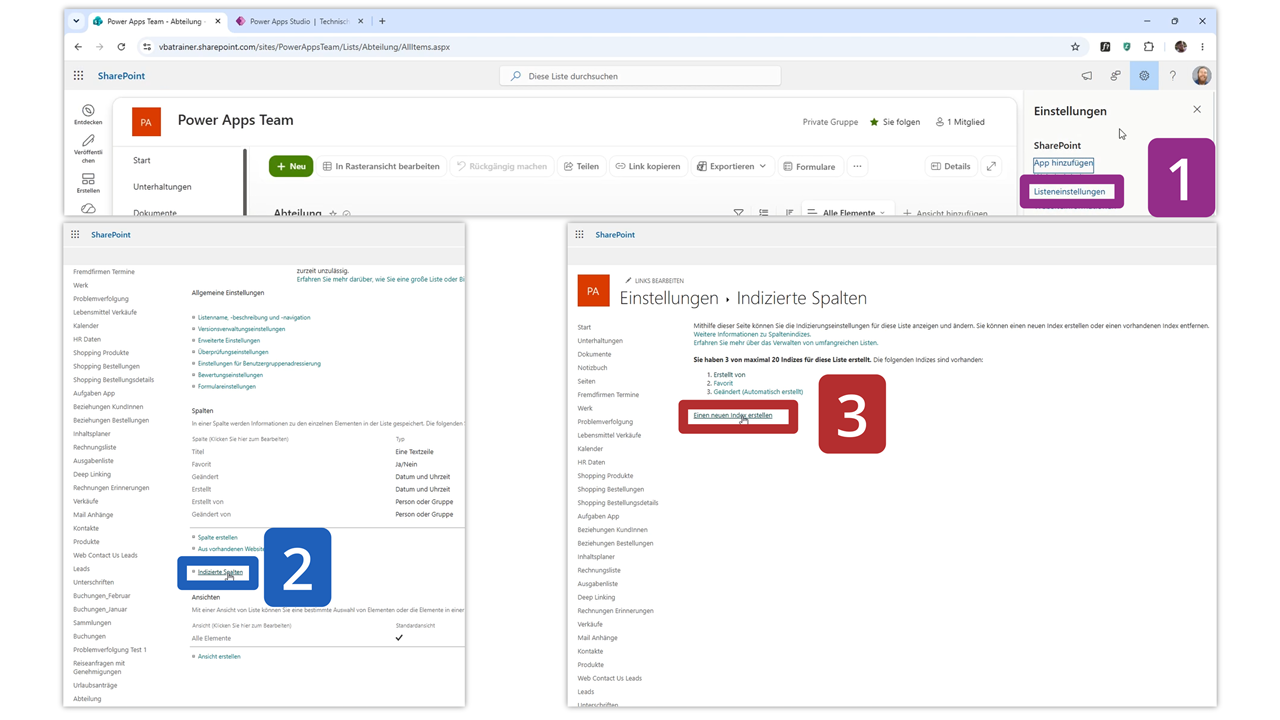The image size is (1280, 720).
Task: Open the help question mark icon
Action: coord(1173,76)
